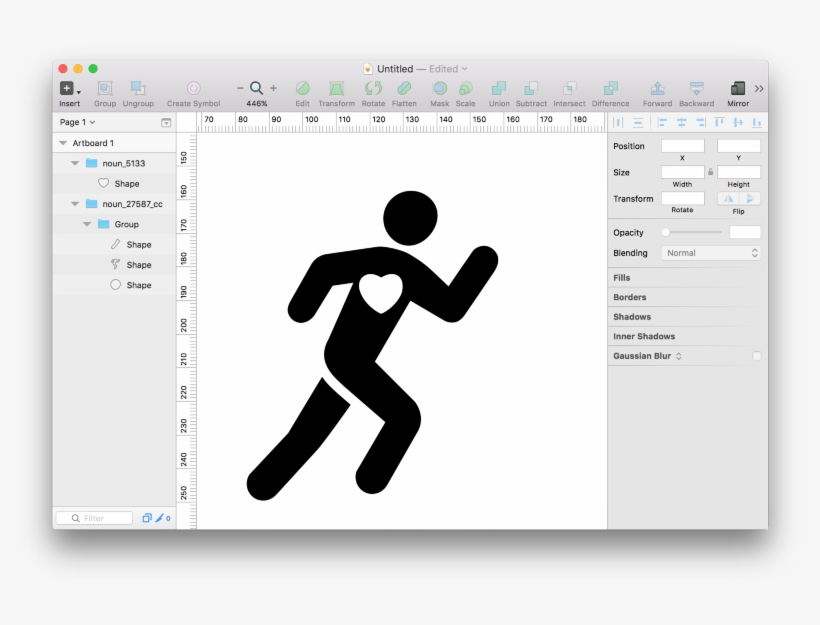820x625 pixels.
Task: Activate the Scale tool
Action: tap(465, 88)
